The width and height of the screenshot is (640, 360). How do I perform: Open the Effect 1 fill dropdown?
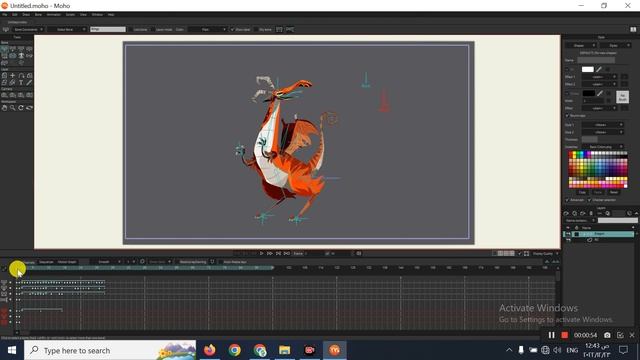600,77
